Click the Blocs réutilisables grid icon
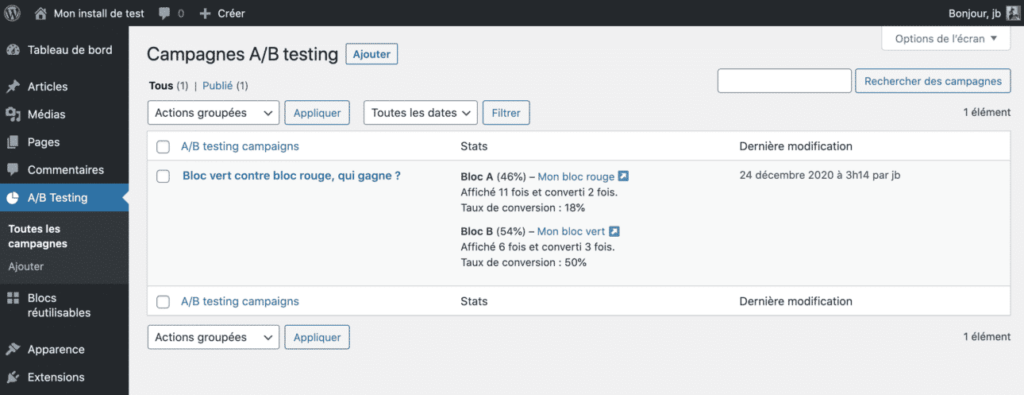The height and width of the screenshot is (395, 1024). [x=13, y=298]
